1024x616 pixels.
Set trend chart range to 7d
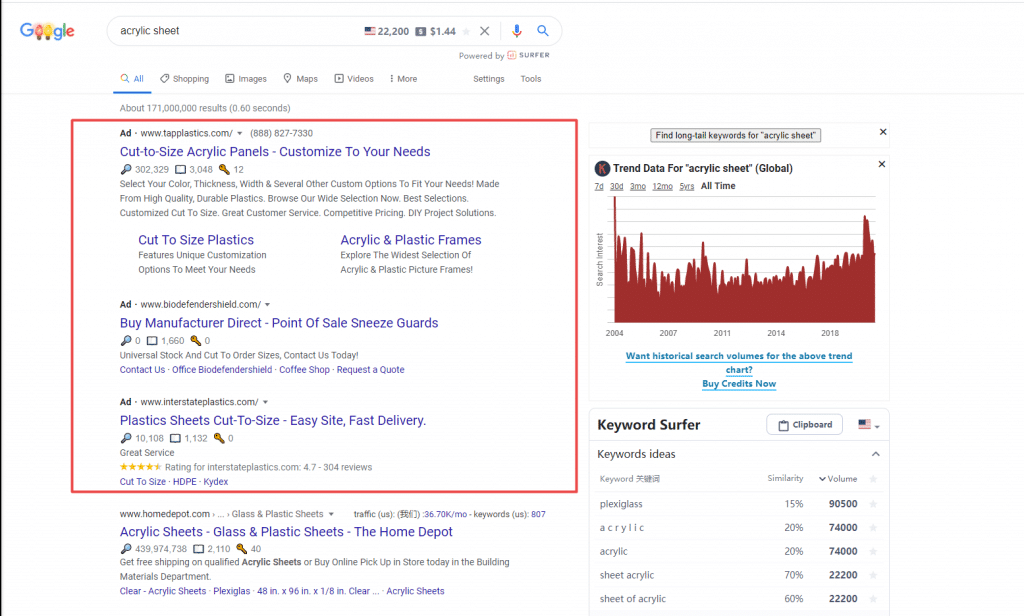click(x=599, y=186)
